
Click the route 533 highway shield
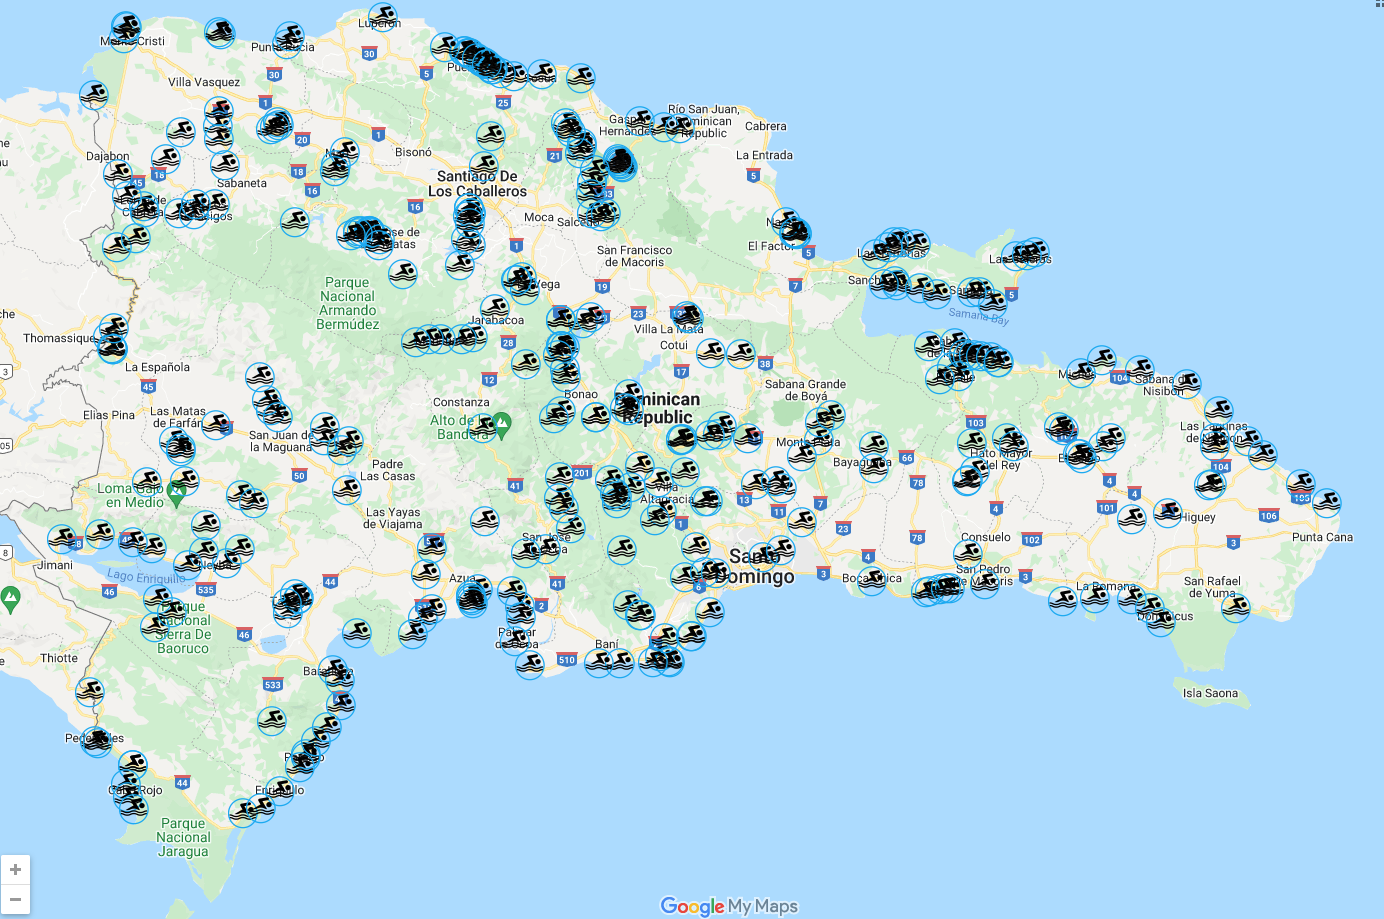pos(273,684)
